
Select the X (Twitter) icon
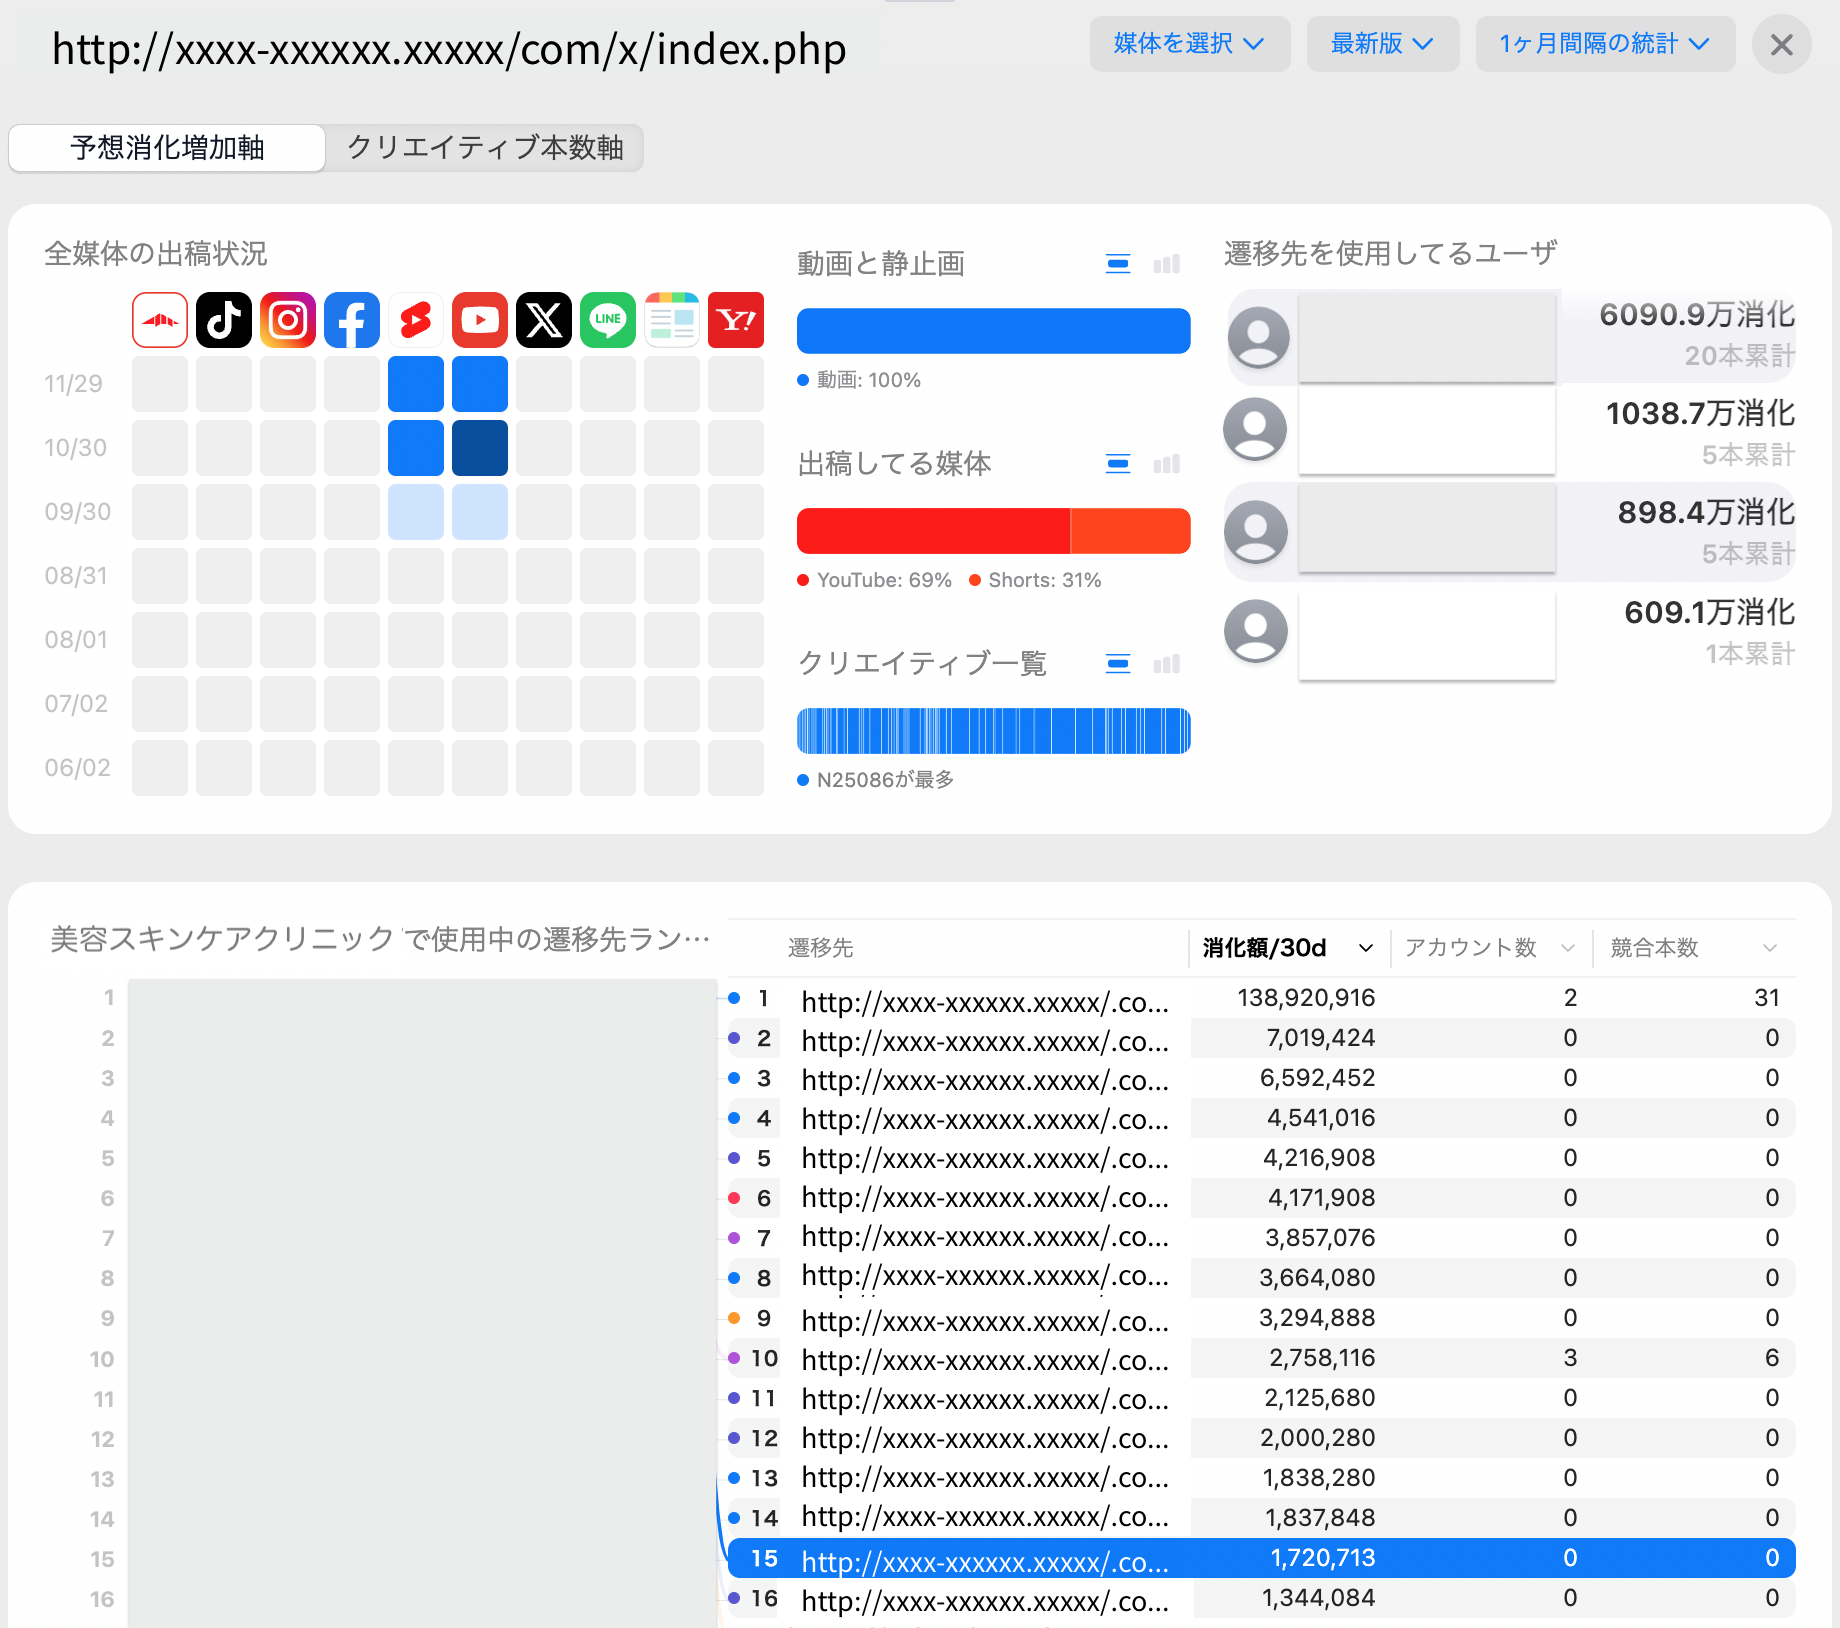(x=544, y=320)
